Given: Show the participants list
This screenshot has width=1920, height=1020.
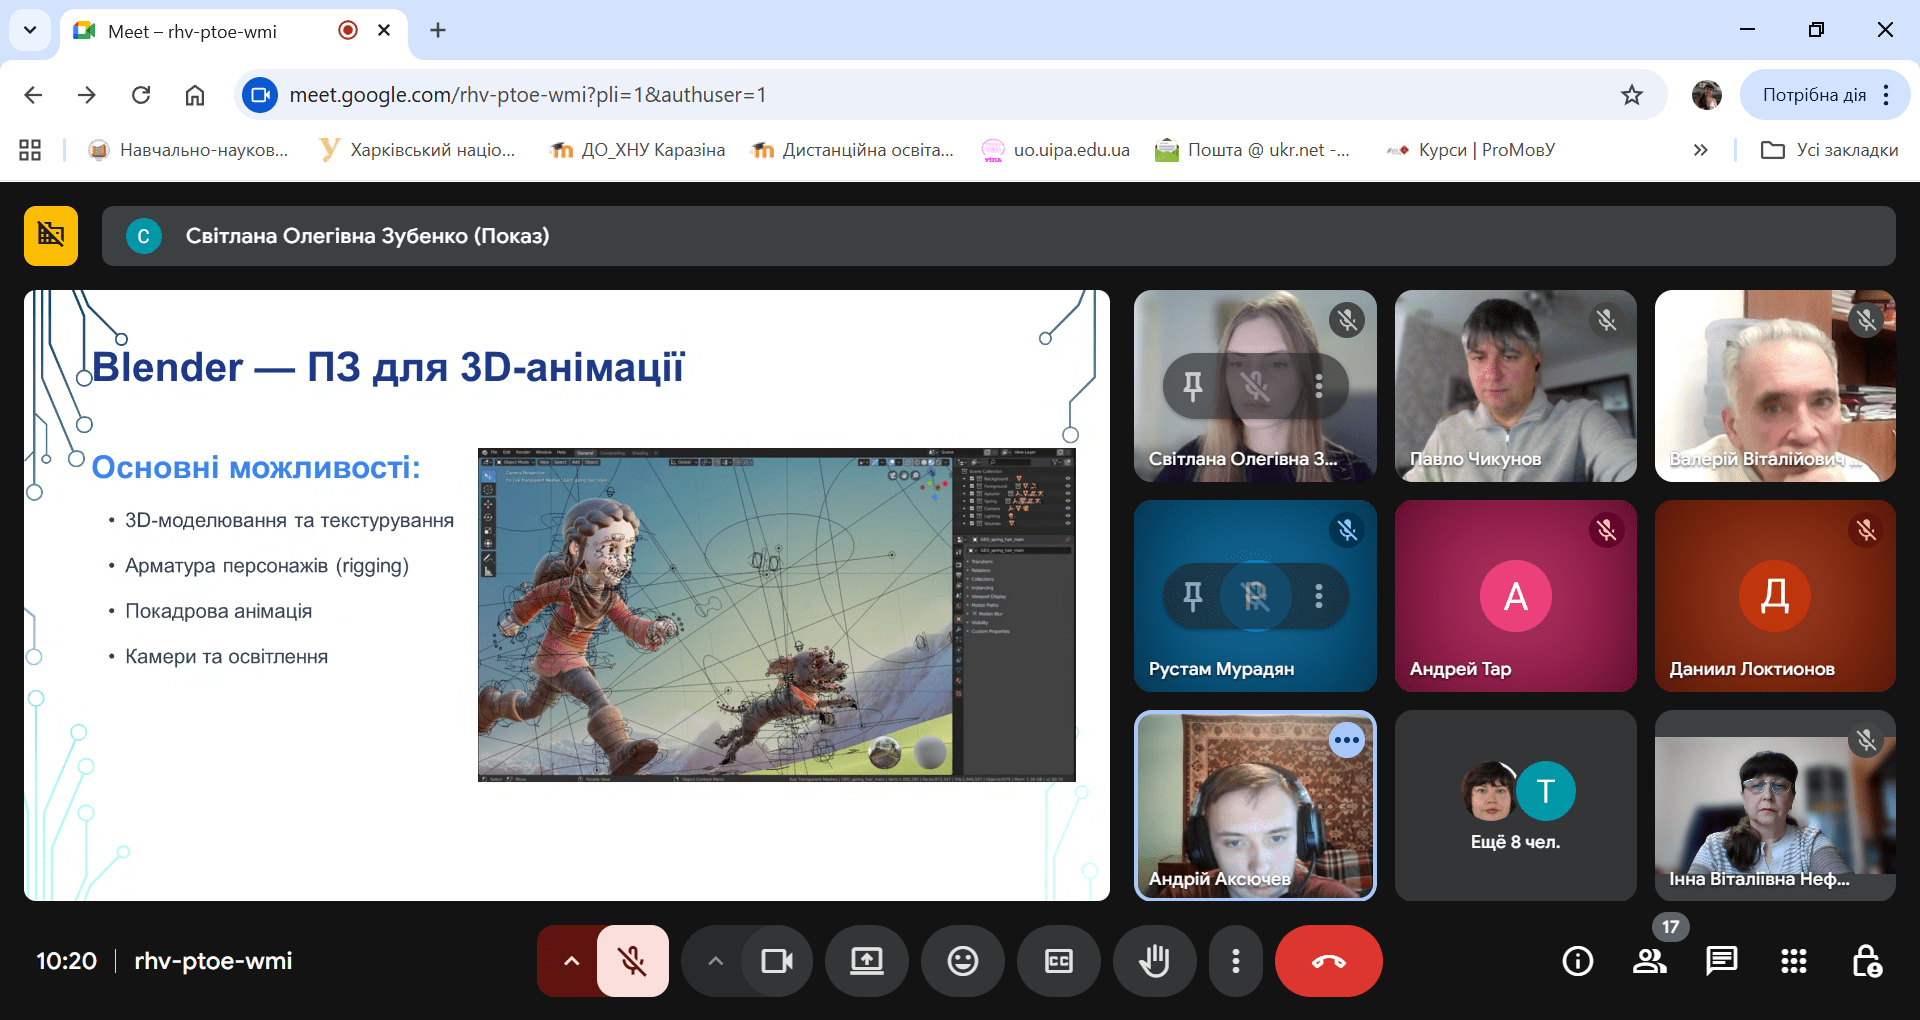Looking at the screenshot, I should click(x=1649, y=961).
